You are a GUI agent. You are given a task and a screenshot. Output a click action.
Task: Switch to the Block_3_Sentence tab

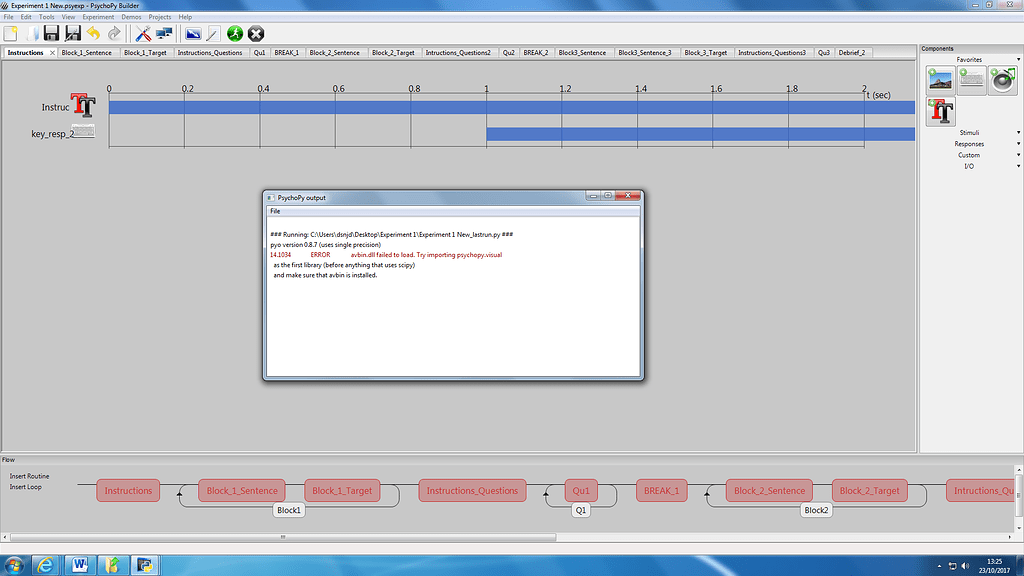[x=583, y=52]
